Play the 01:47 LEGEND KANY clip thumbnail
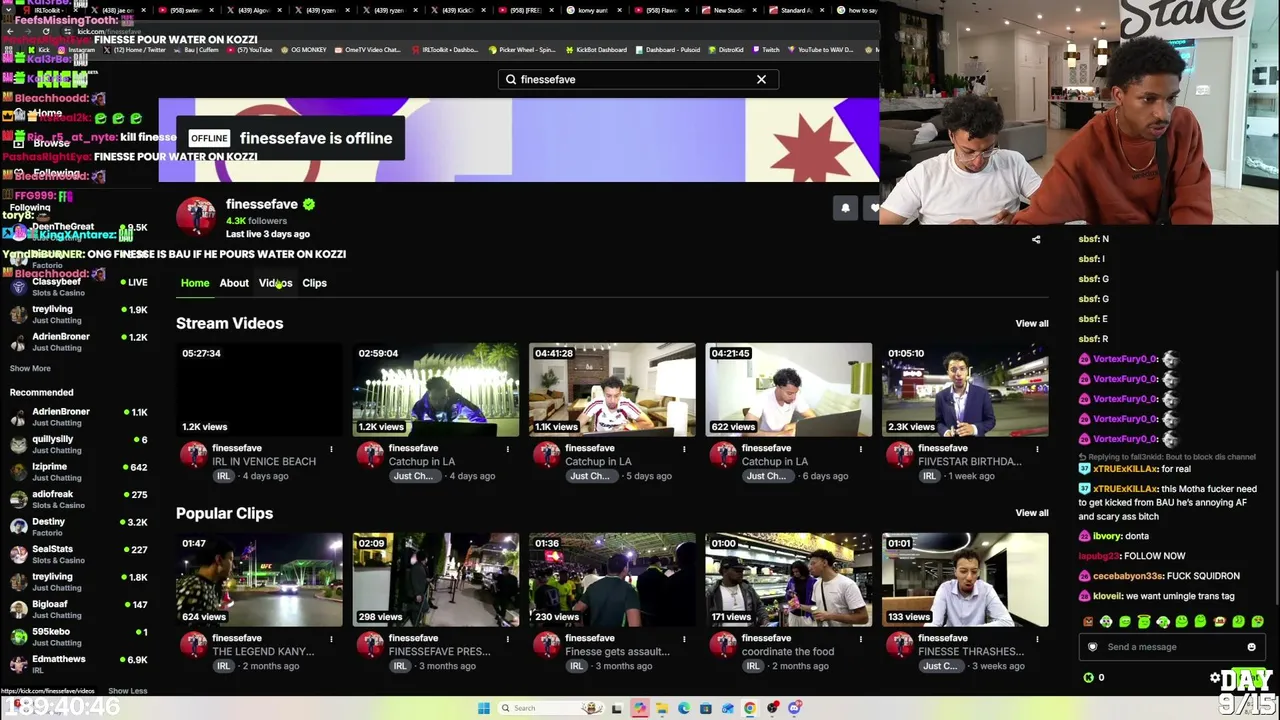Viewport: 1280px width, 720px height. tap(259, 580)
